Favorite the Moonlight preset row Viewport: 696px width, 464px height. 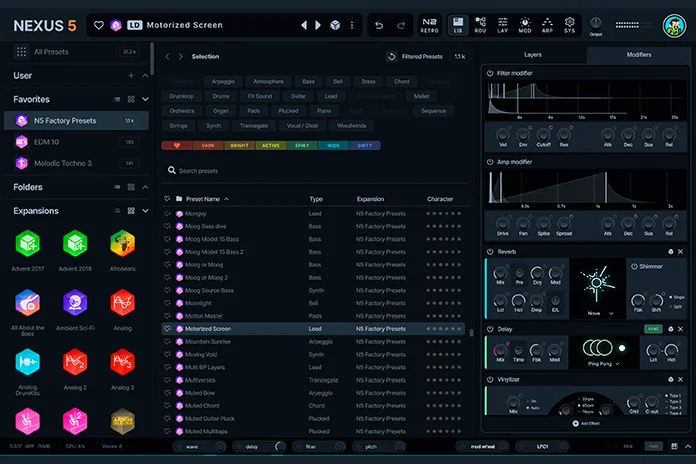[x=167, y=303]
